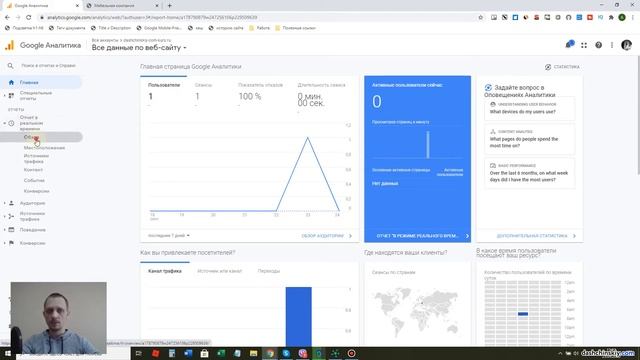Switch to the Канал трафика tab

click(x=165, y=271)
